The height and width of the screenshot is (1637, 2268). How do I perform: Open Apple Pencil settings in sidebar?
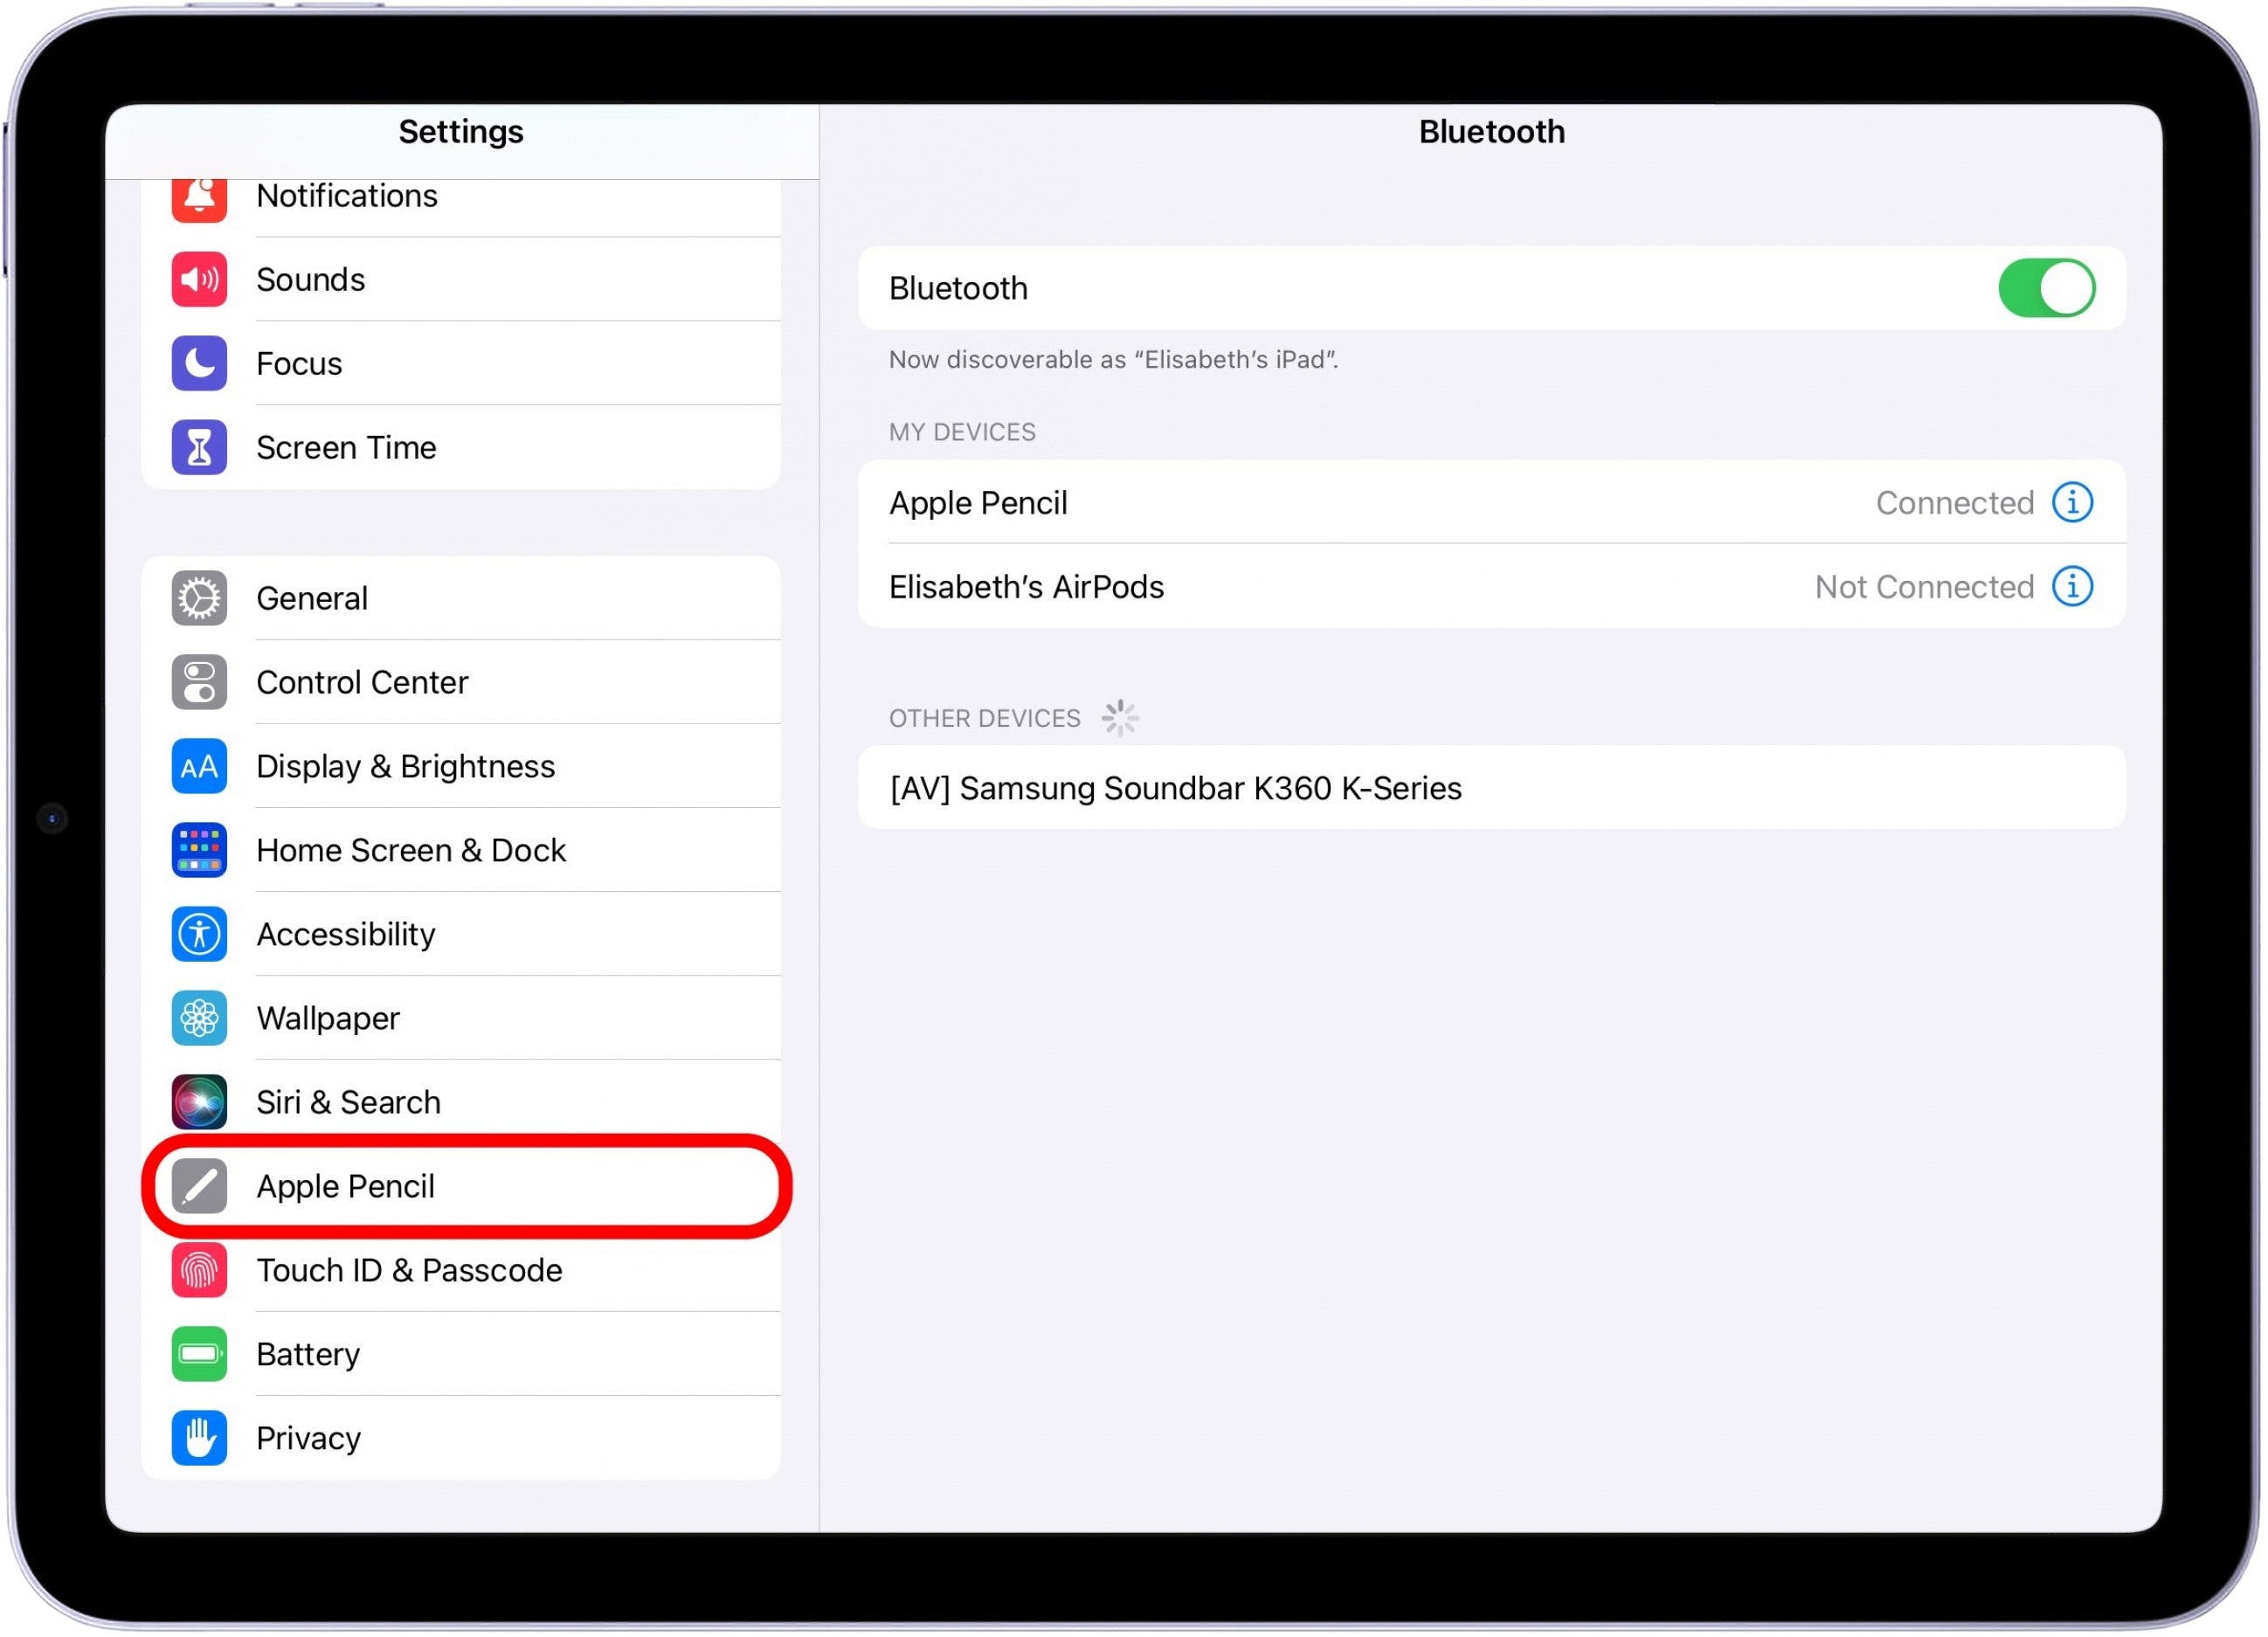(461, 1186)
